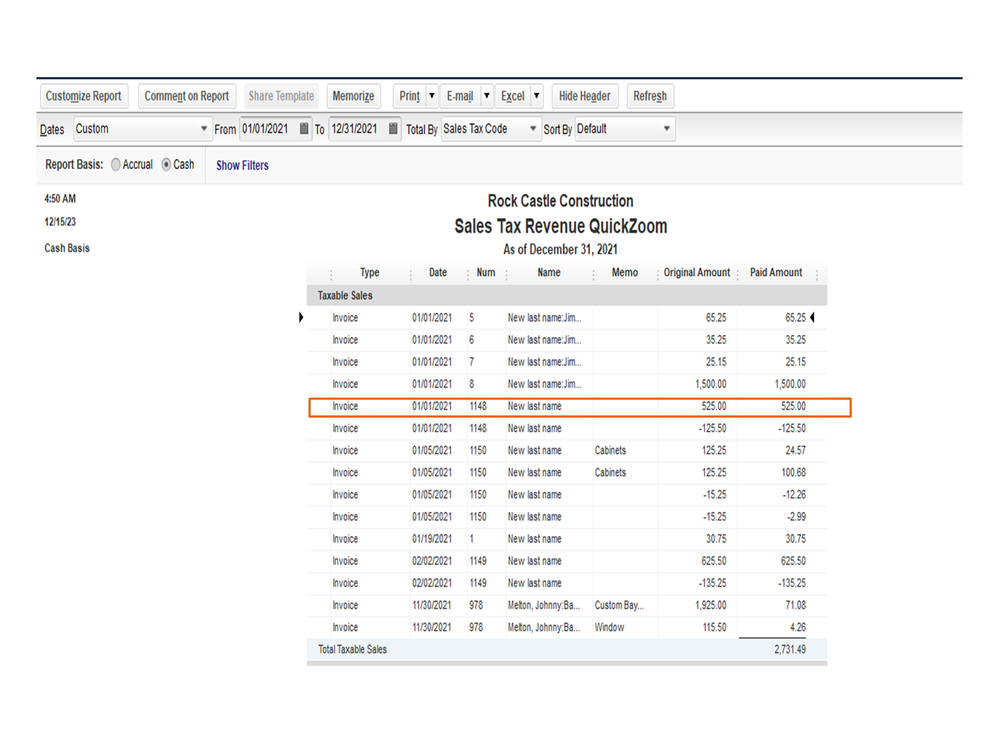The height and width of the screenshot is (749, 999).
Task: Click the E-mail button
Action: click(459, 96)
